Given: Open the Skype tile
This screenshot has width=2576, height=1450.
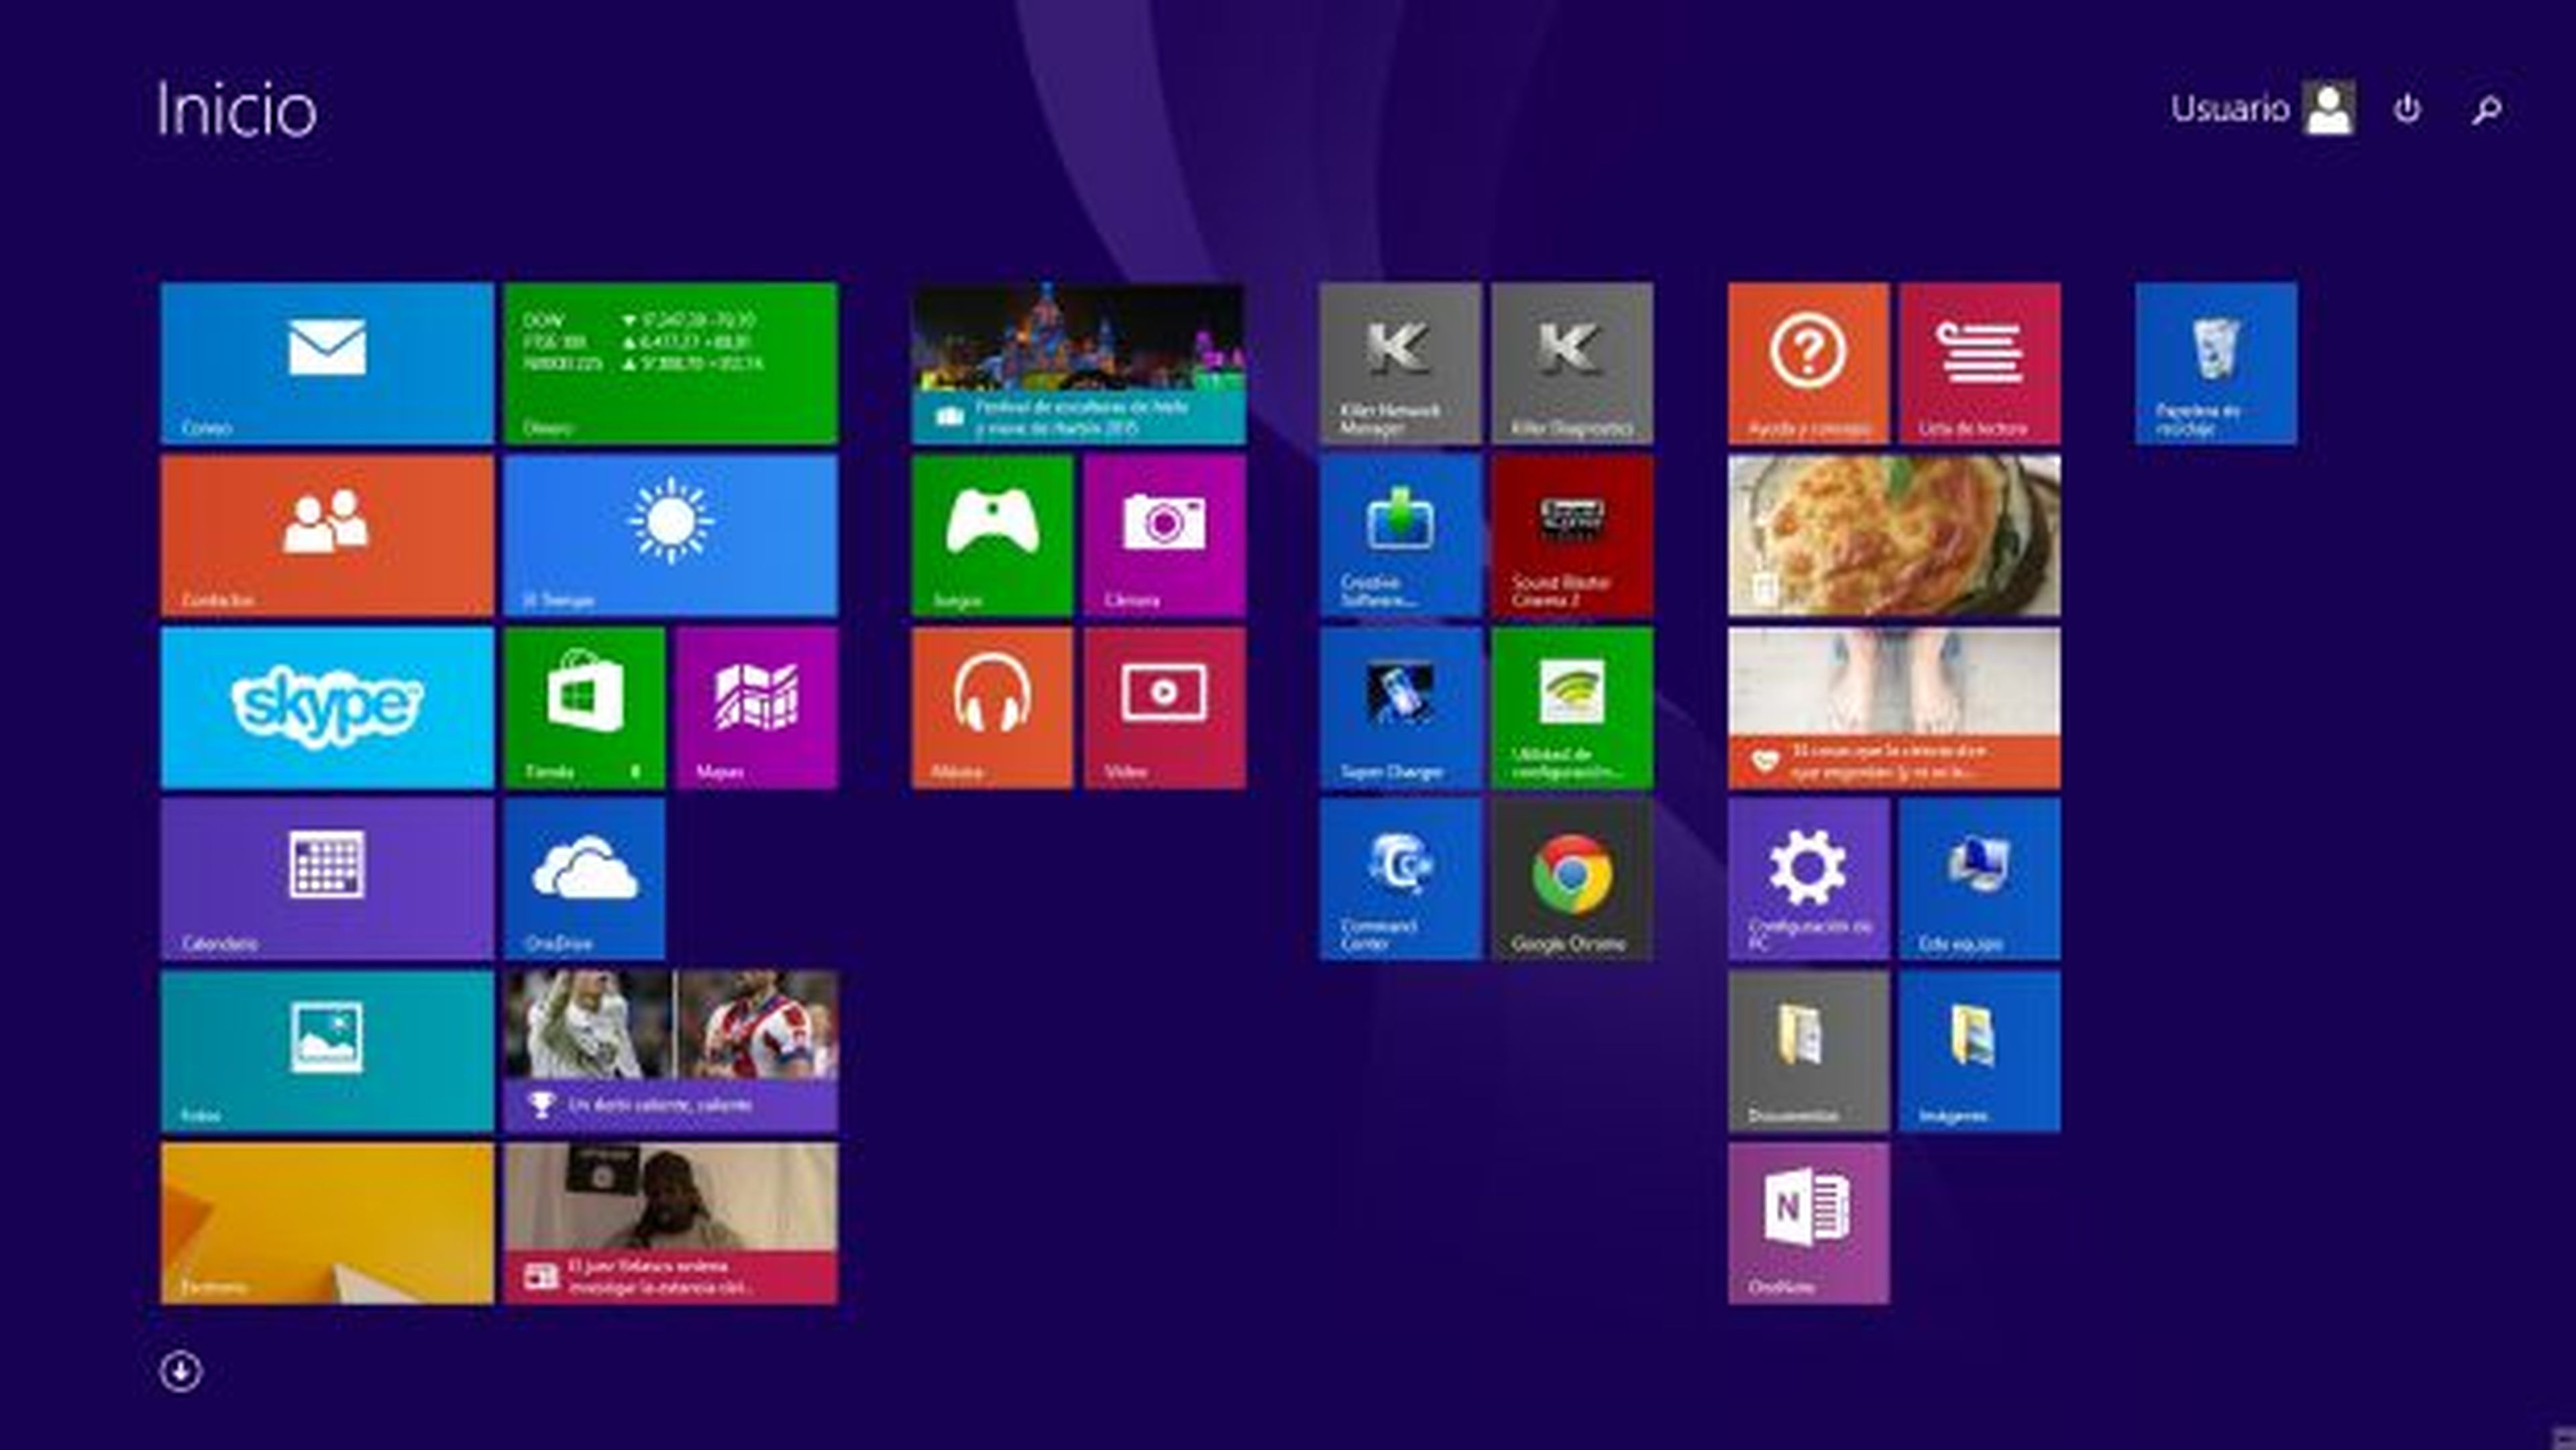Looking at the screenshot, I should pos(327,707).
